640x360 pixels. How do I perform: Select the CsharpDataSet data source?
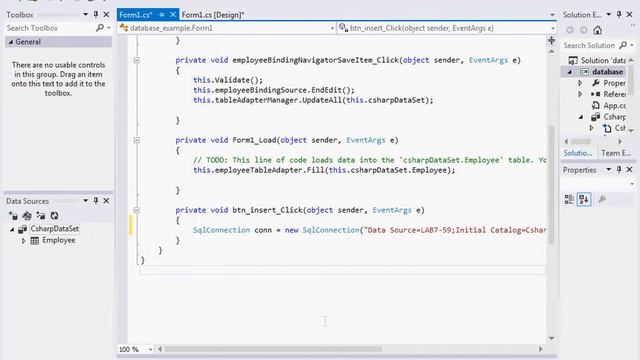pyautogui.click(x=54, y=229)
